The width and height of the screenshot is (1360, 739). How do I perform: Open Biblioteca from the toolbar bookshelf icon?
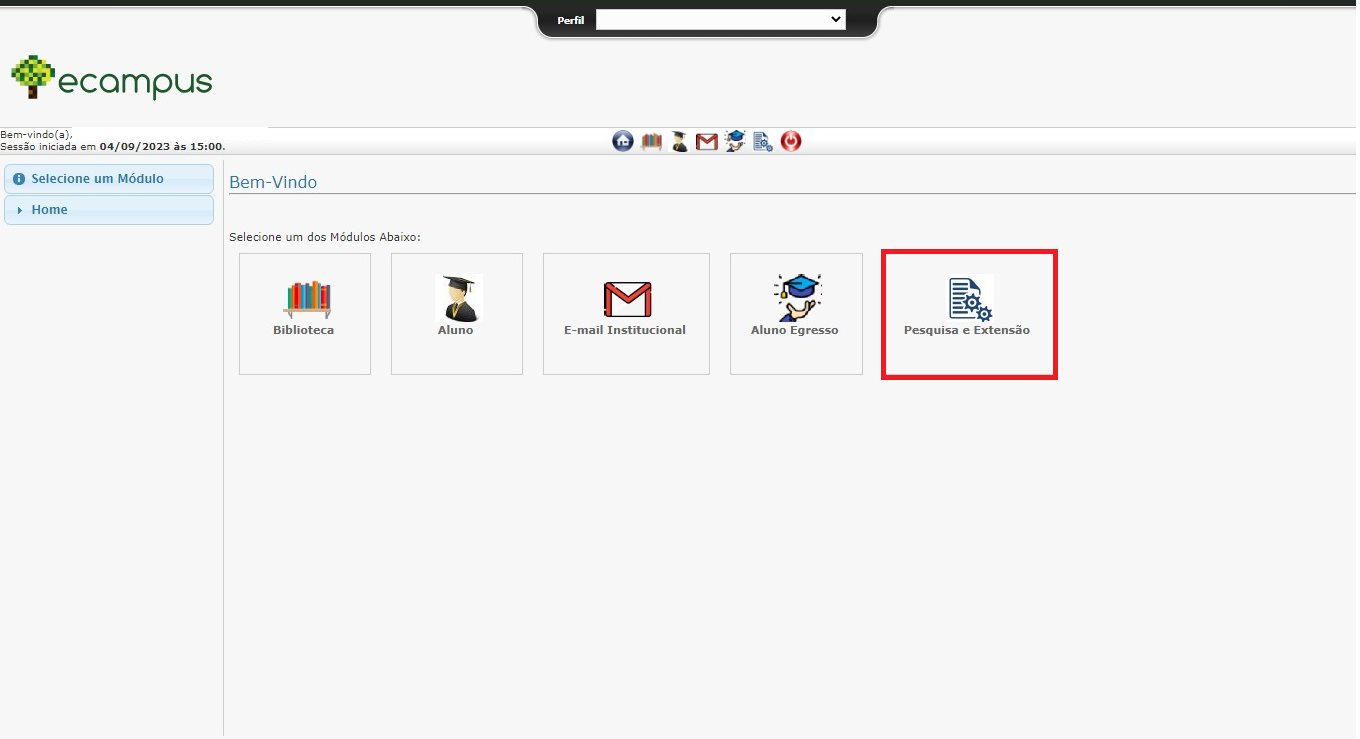pyautogui.click(x=651, y=142)
